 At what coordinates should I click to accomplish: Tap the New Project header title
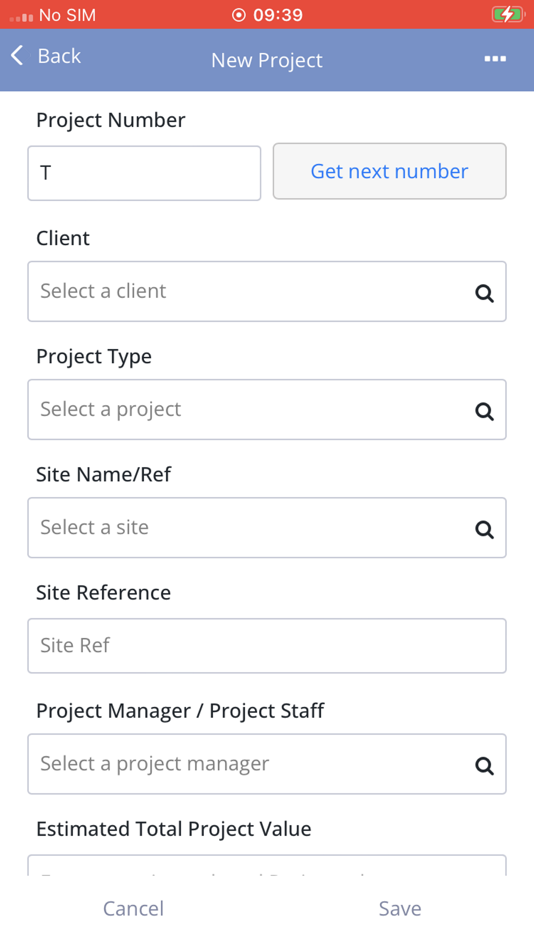pos(267,60)
